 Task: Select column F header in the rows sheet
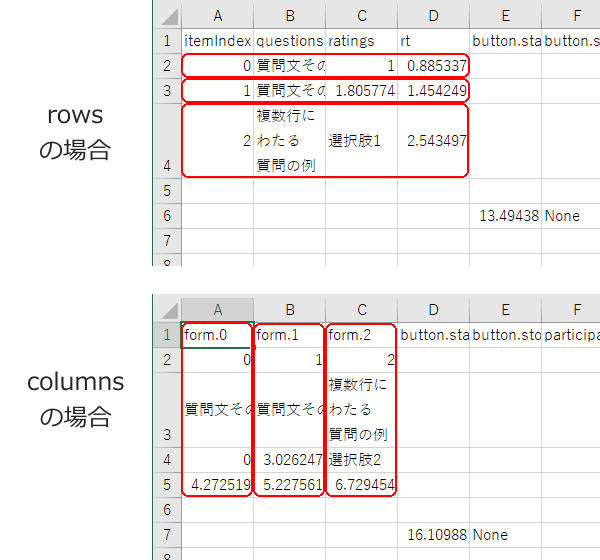click(x=573, y=16)
